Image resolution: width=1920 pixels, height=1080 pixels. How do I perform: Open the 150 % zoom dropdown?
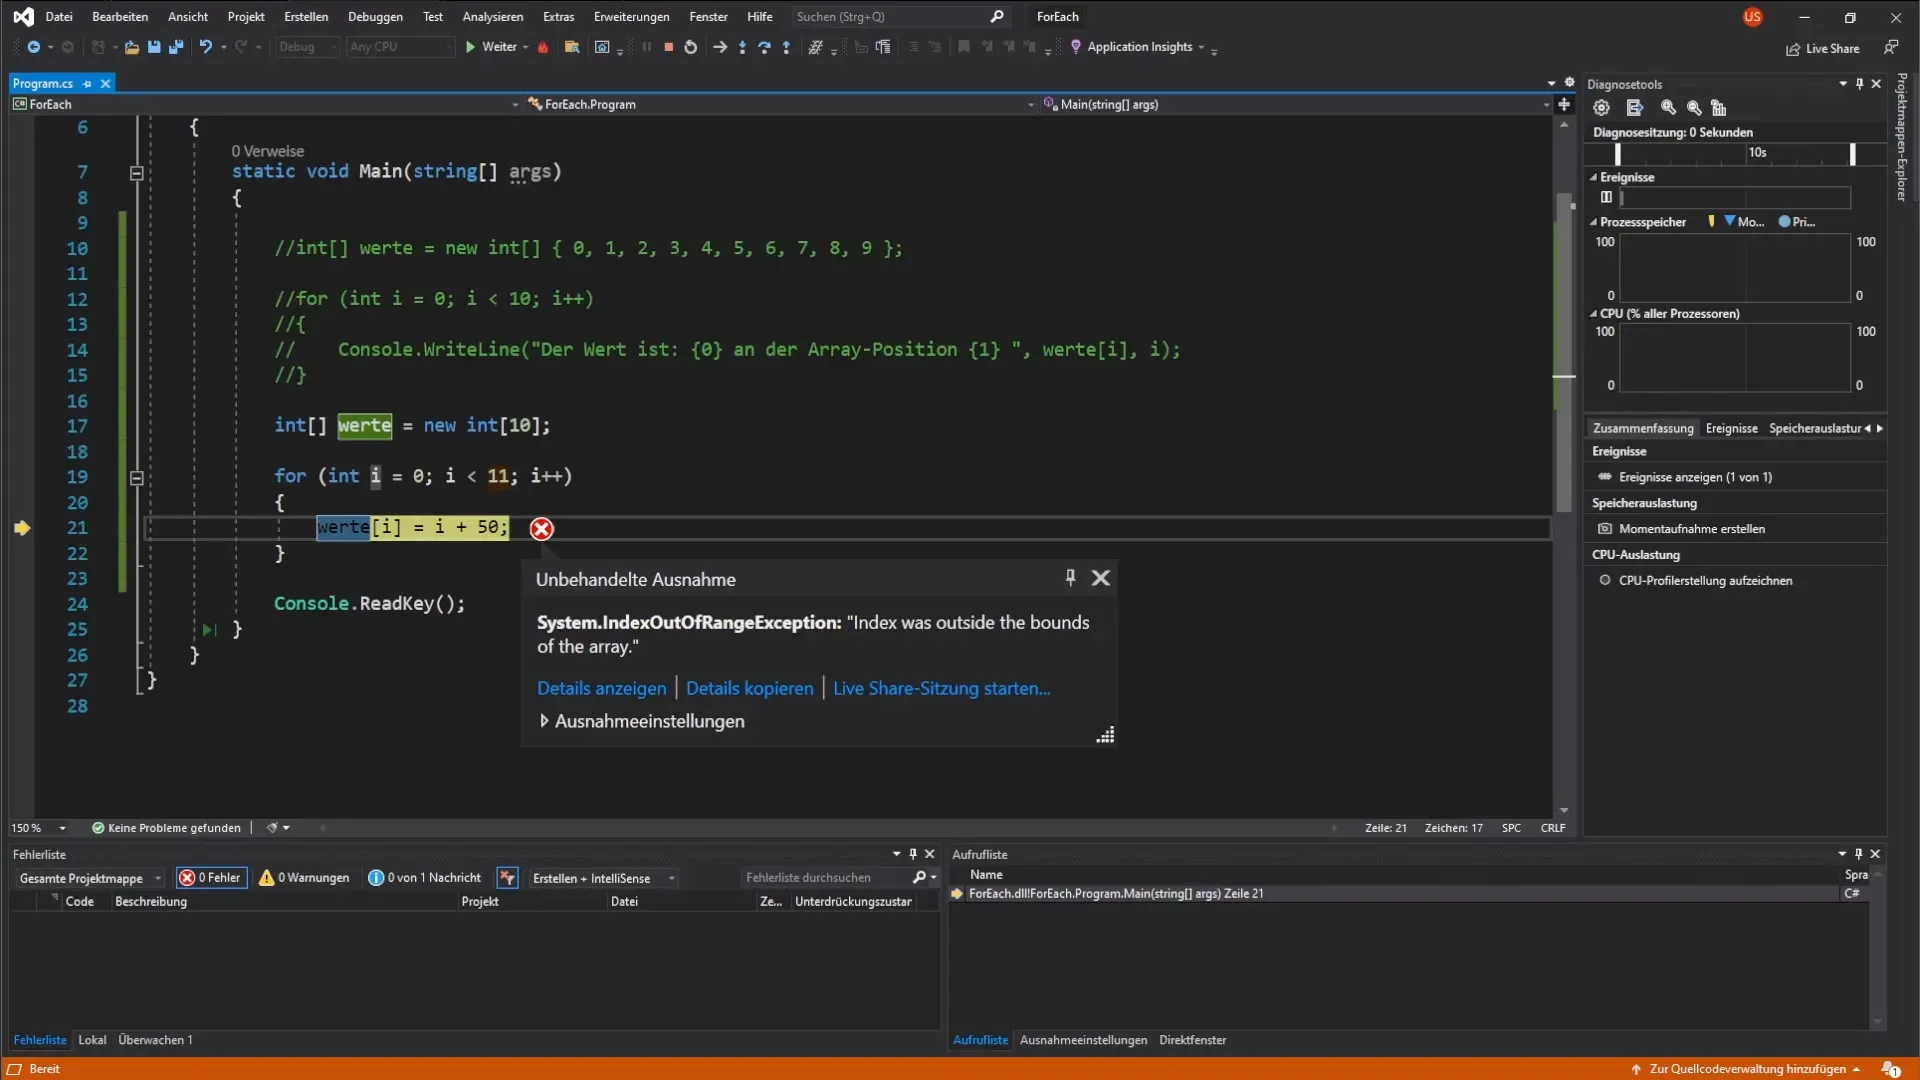(62, 828)
